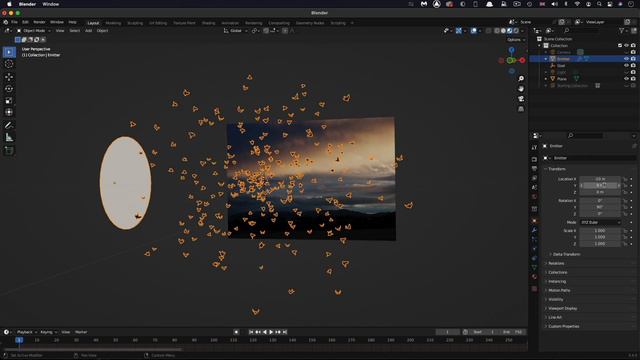Select the Transform tool
This screenshot has height=360, width=640.
9,112
